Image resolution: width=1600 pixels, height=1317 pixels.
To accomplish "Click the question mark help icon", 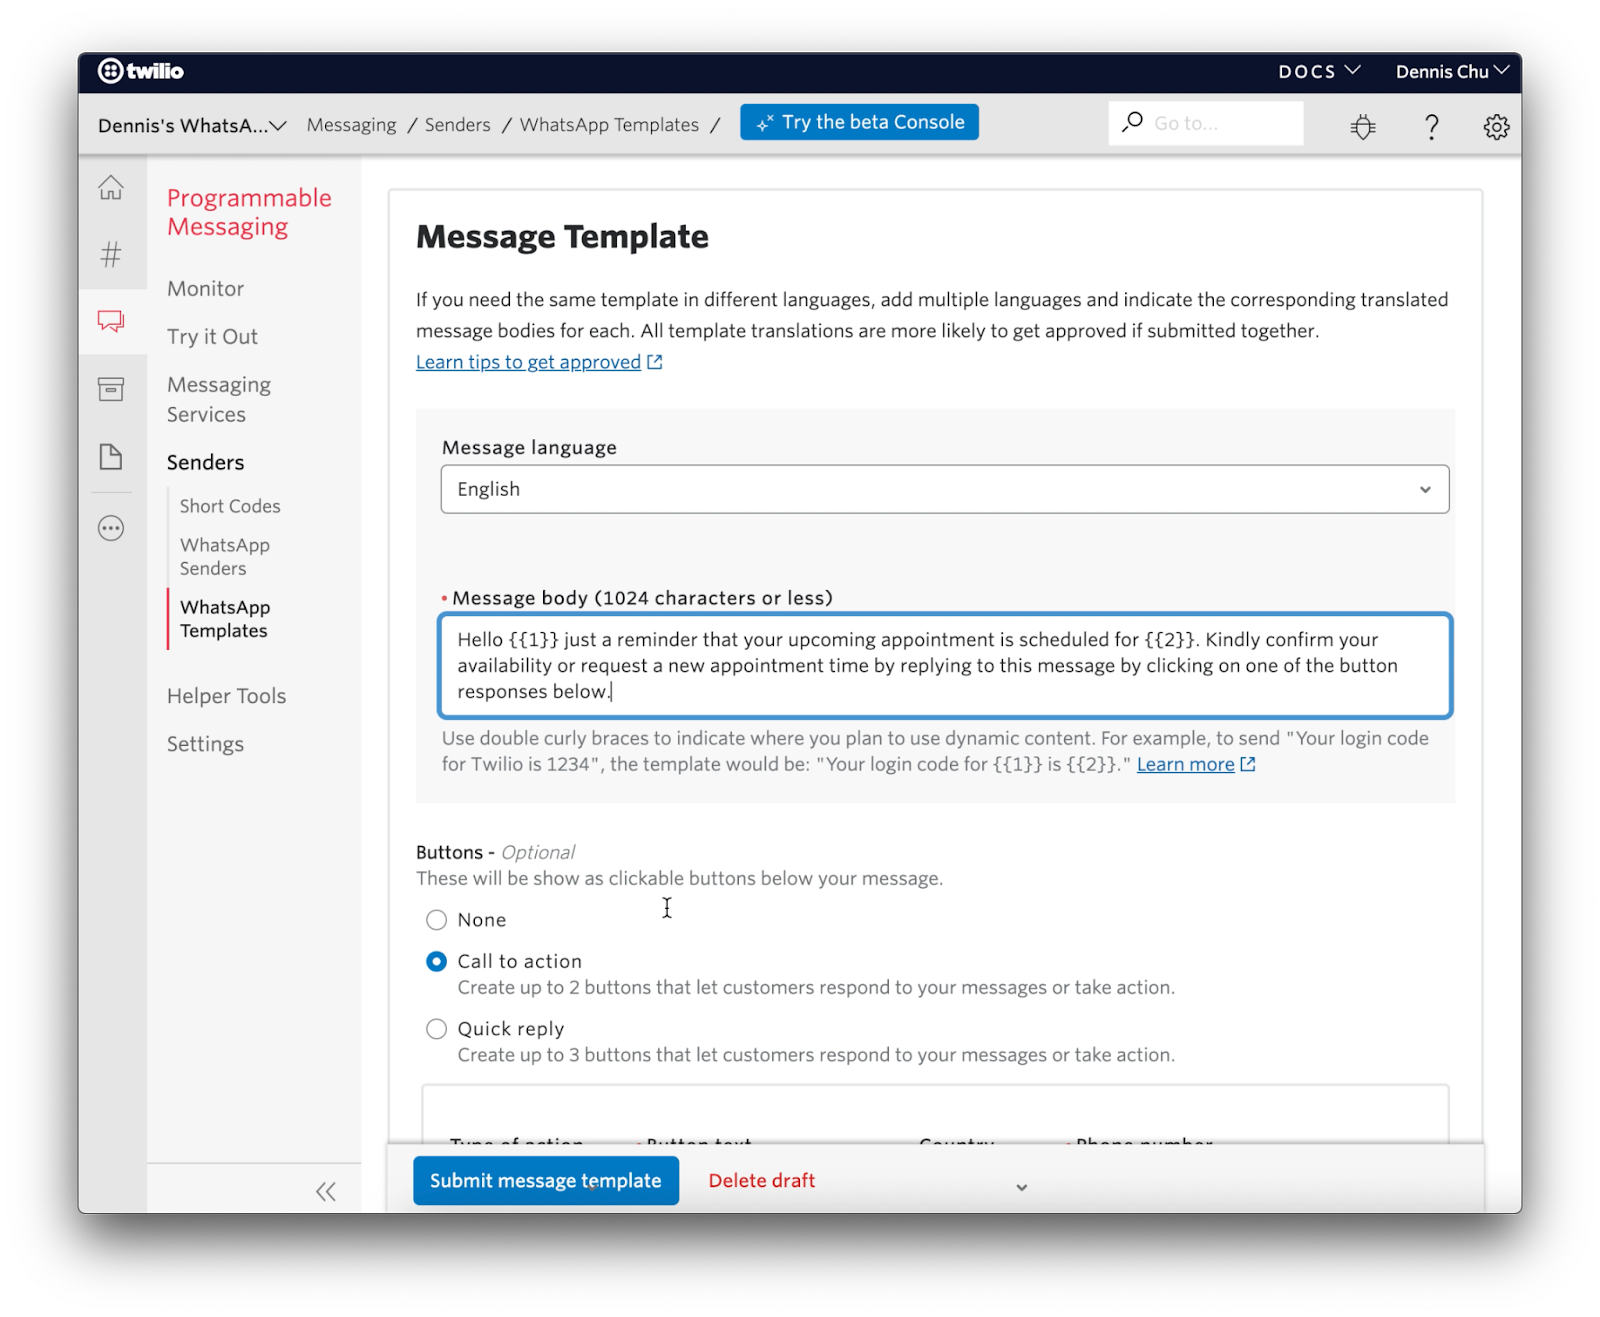I will point(1431,127).
